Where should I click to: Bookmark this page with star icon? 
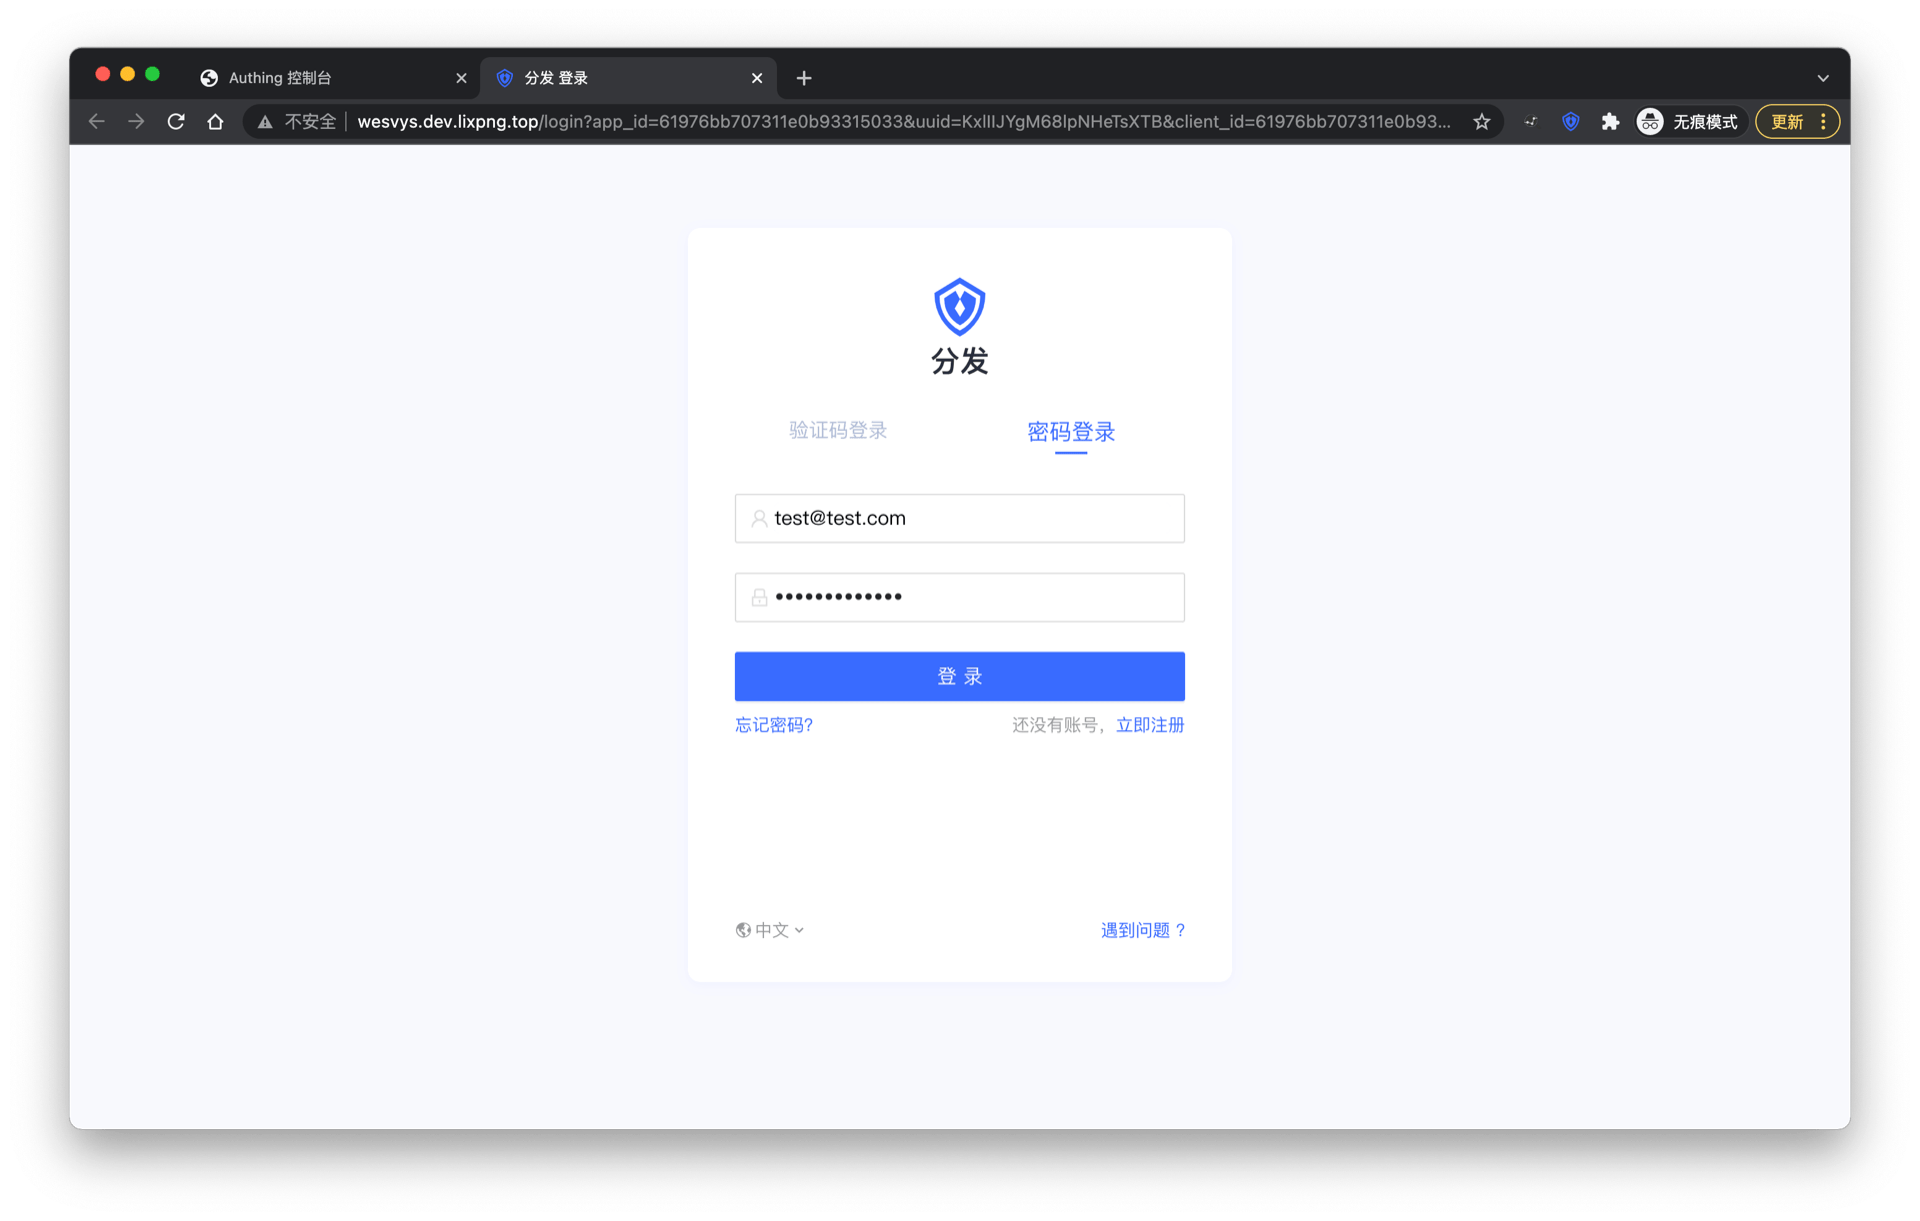[x=1481, y=122]
